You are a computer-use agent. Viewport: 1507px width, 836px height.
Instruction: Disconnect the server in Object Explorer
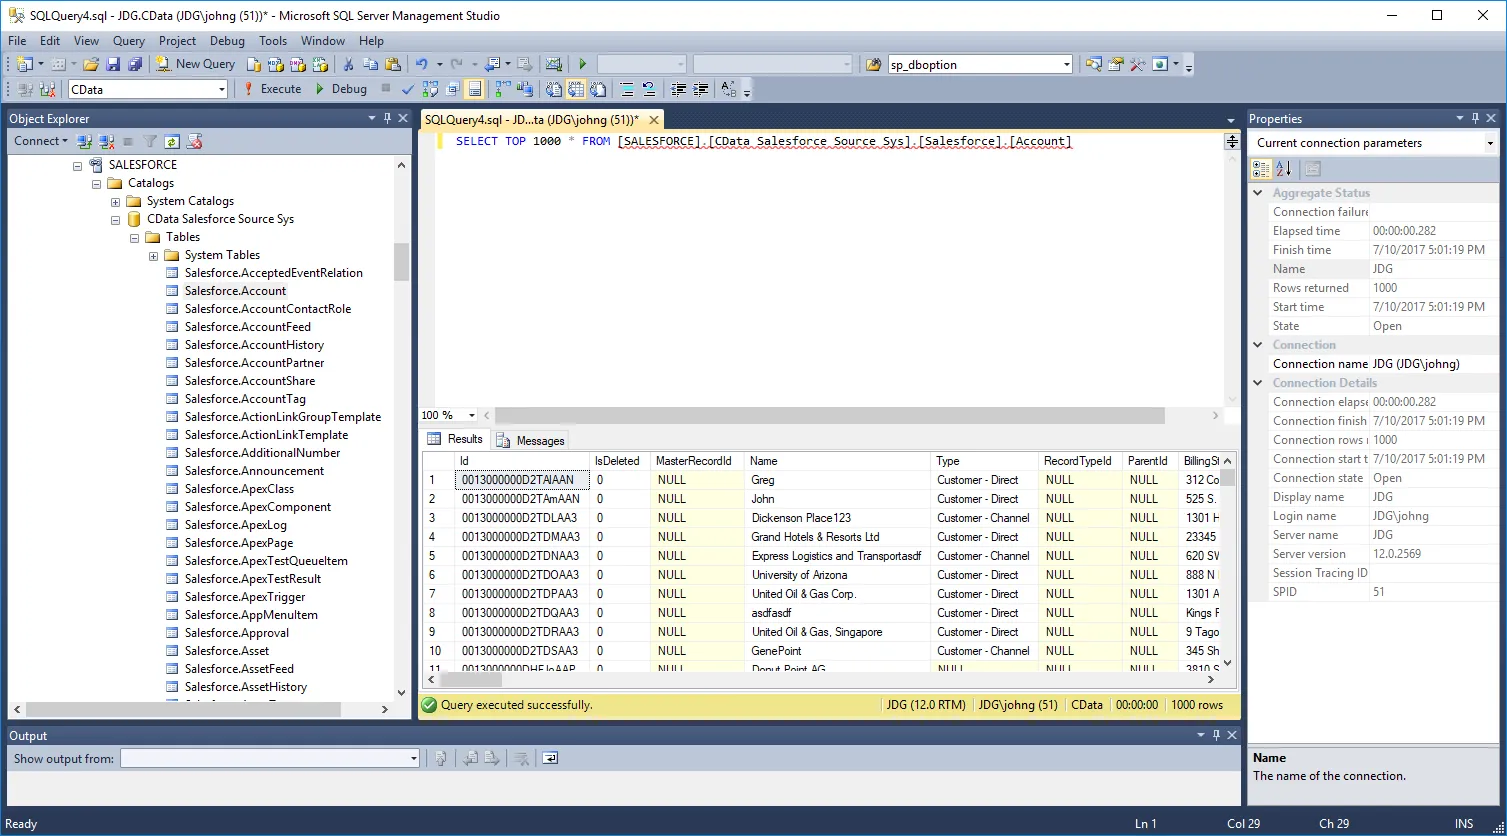click(106, 140)
